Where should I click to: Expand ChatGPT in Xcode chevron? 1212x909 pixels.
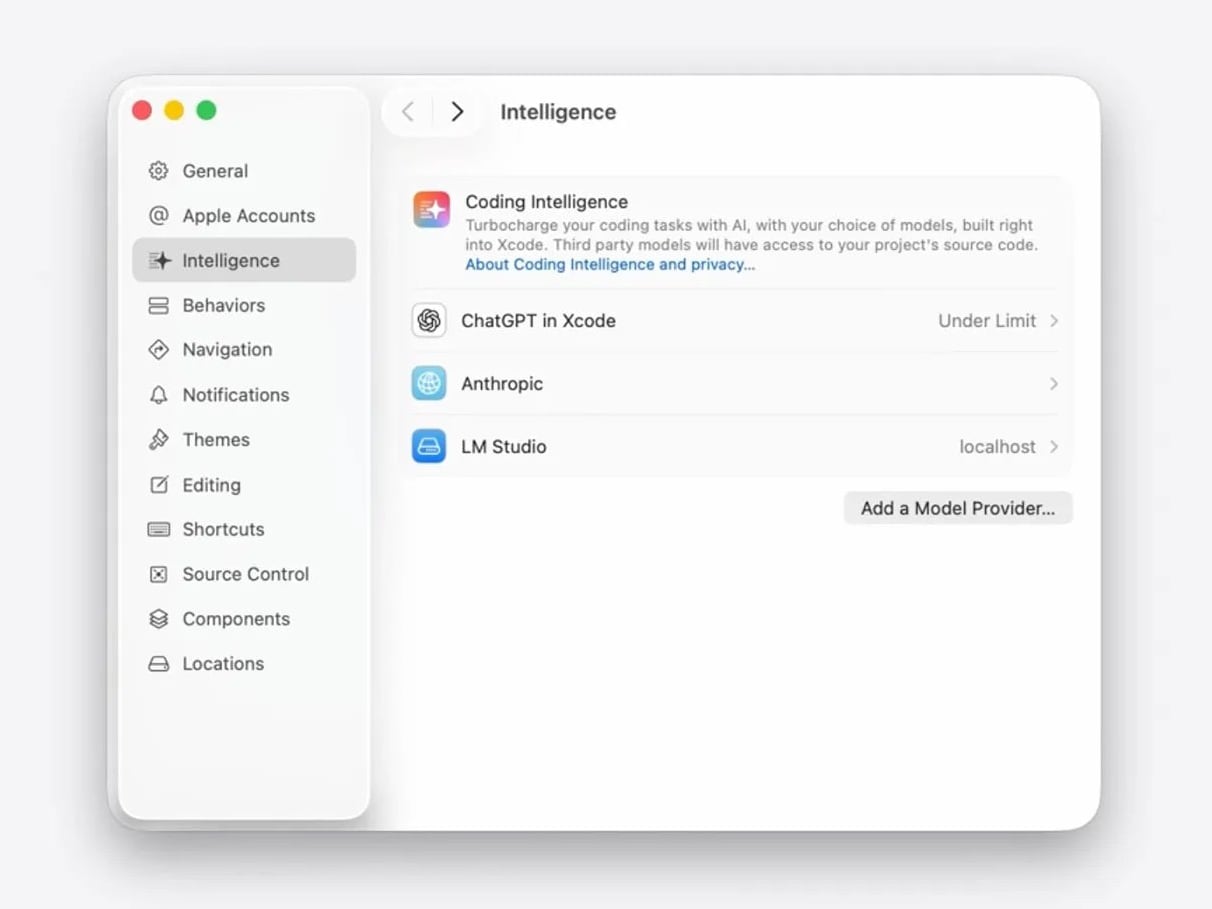tap(1054, 321)
